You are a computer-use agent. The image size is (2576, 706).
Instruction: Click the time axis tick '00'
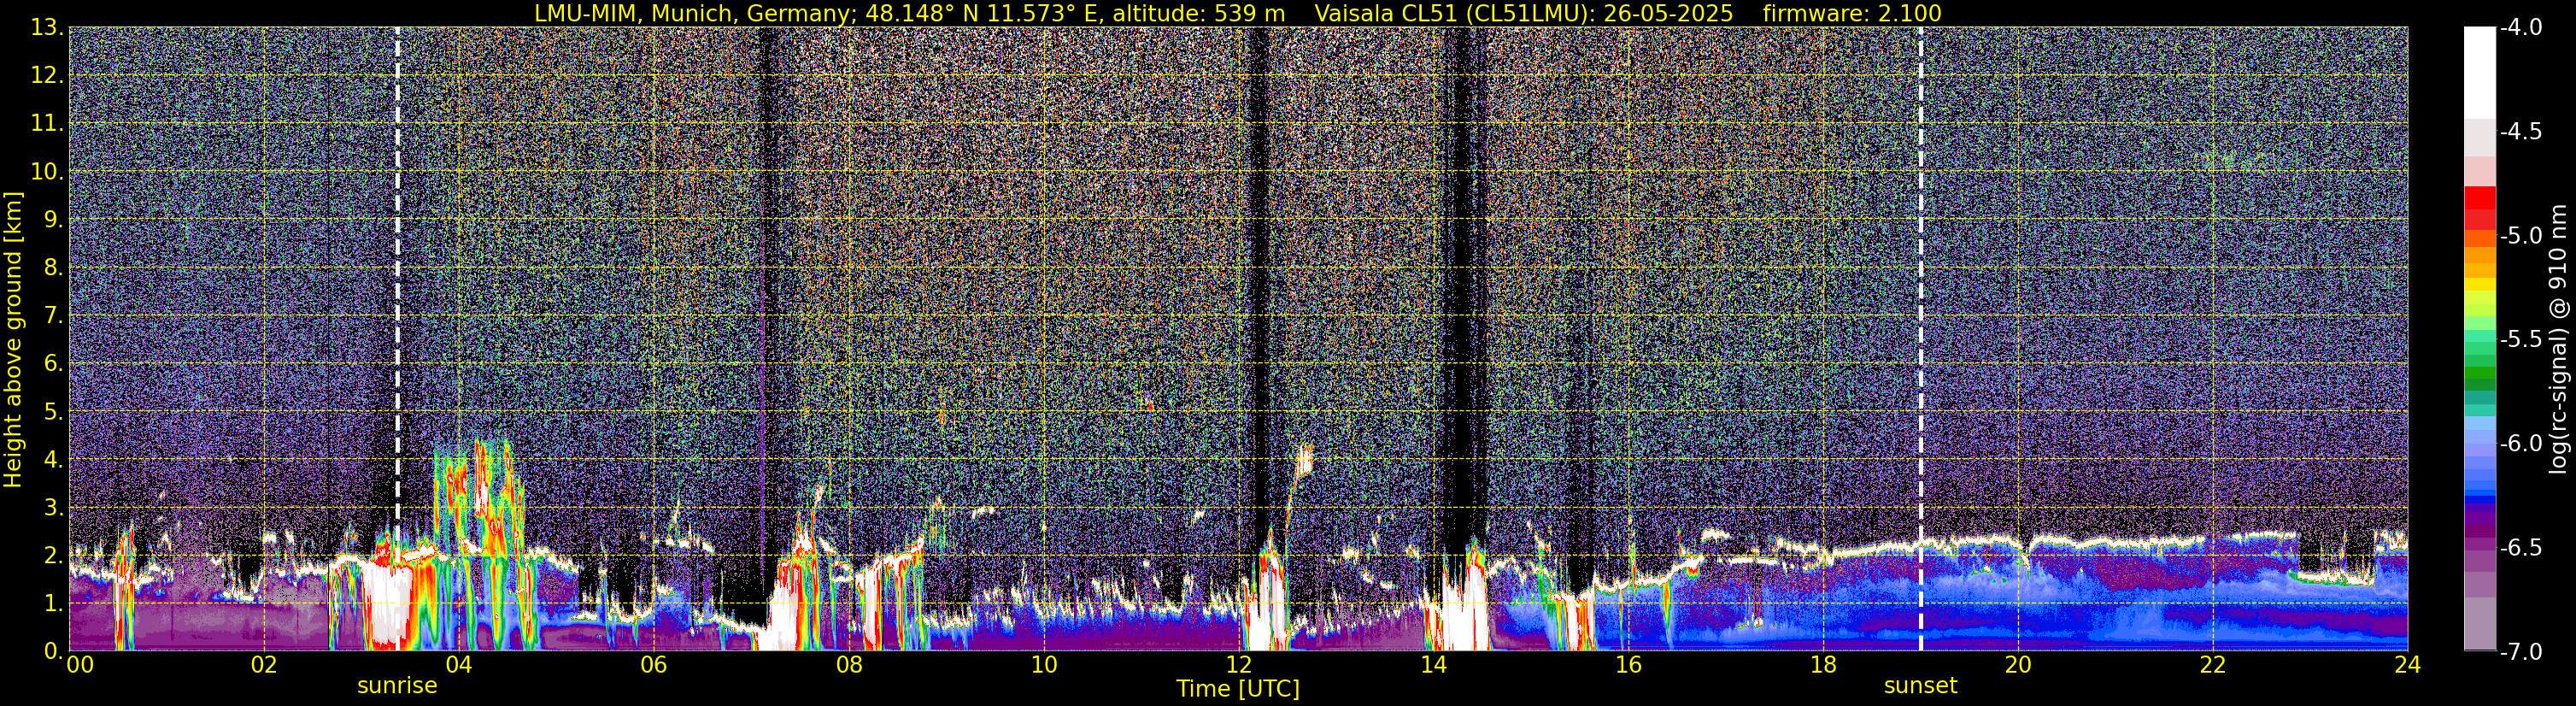(x=80, y=665)
